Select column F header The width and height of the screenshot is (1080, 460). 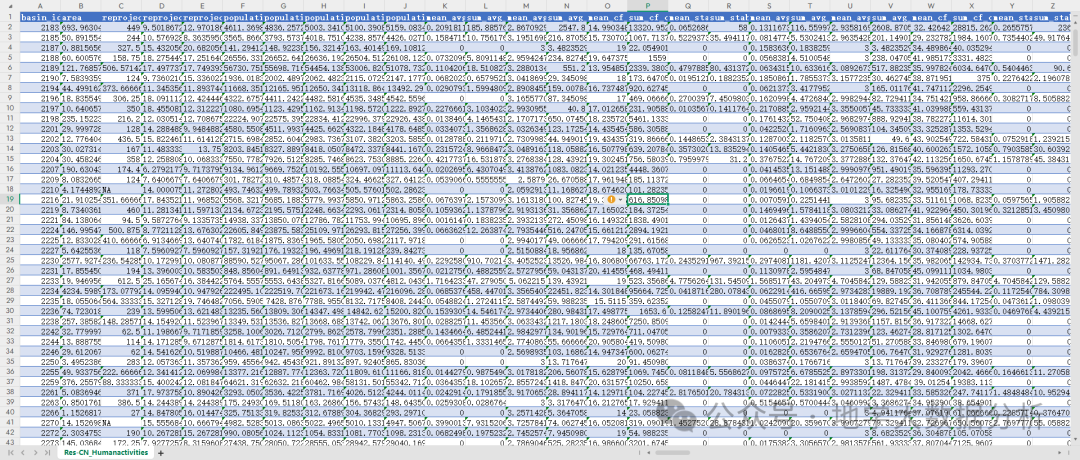pos(243,7)
